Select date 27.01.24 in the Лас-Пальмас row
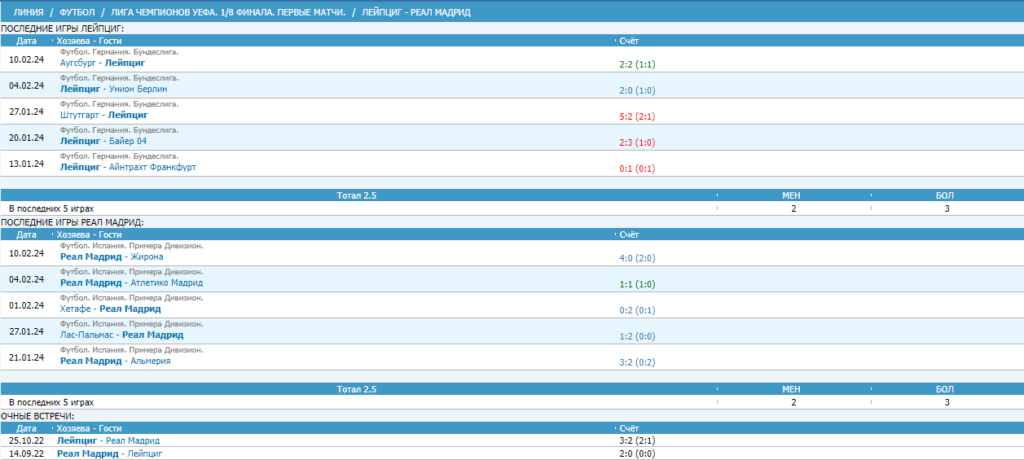The width and height of the screenshot is (1024, 460). (x=27, y=331)
